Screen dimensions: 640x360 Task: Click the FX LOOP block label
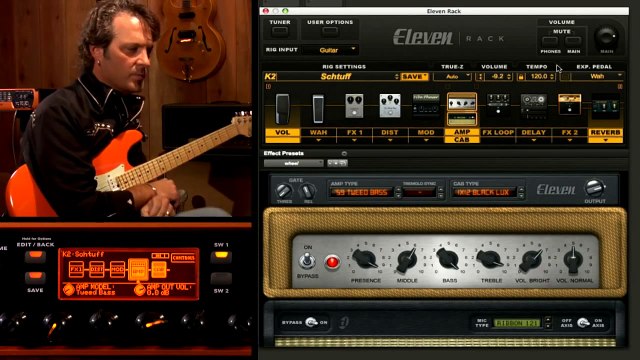coord(498,132)
